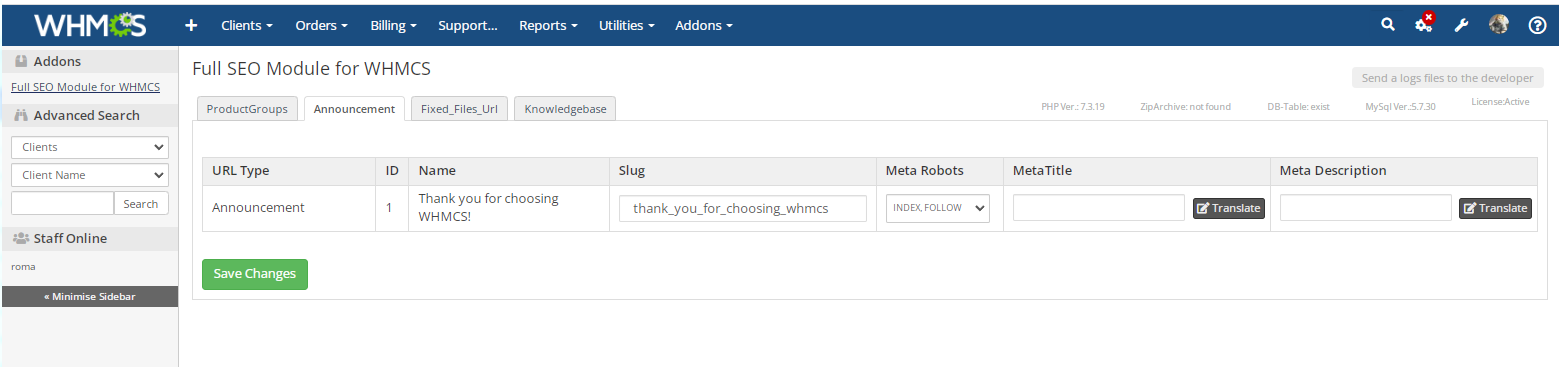
Task: Switch to the Knowledgebase tab
Action: (565, 109)
